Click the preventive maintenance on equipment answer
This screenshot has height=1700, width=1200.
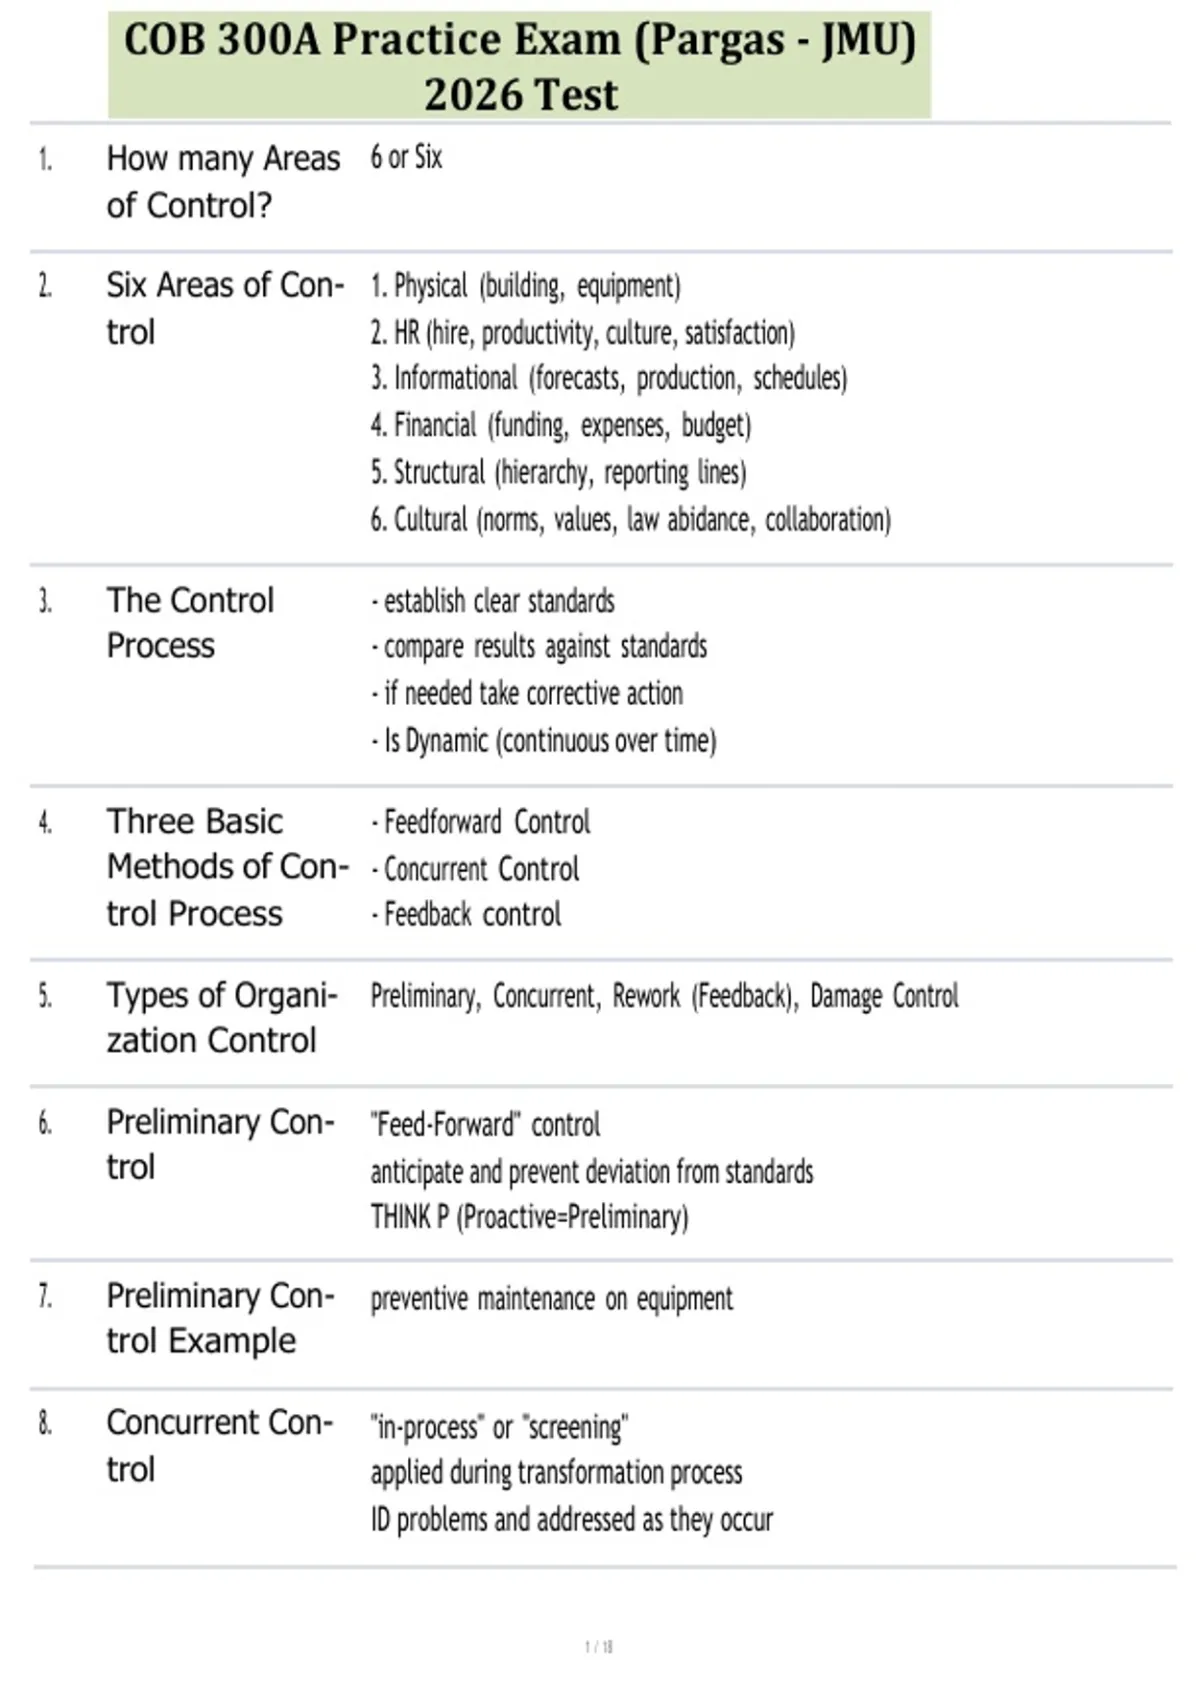click(x=551, y=1298)
